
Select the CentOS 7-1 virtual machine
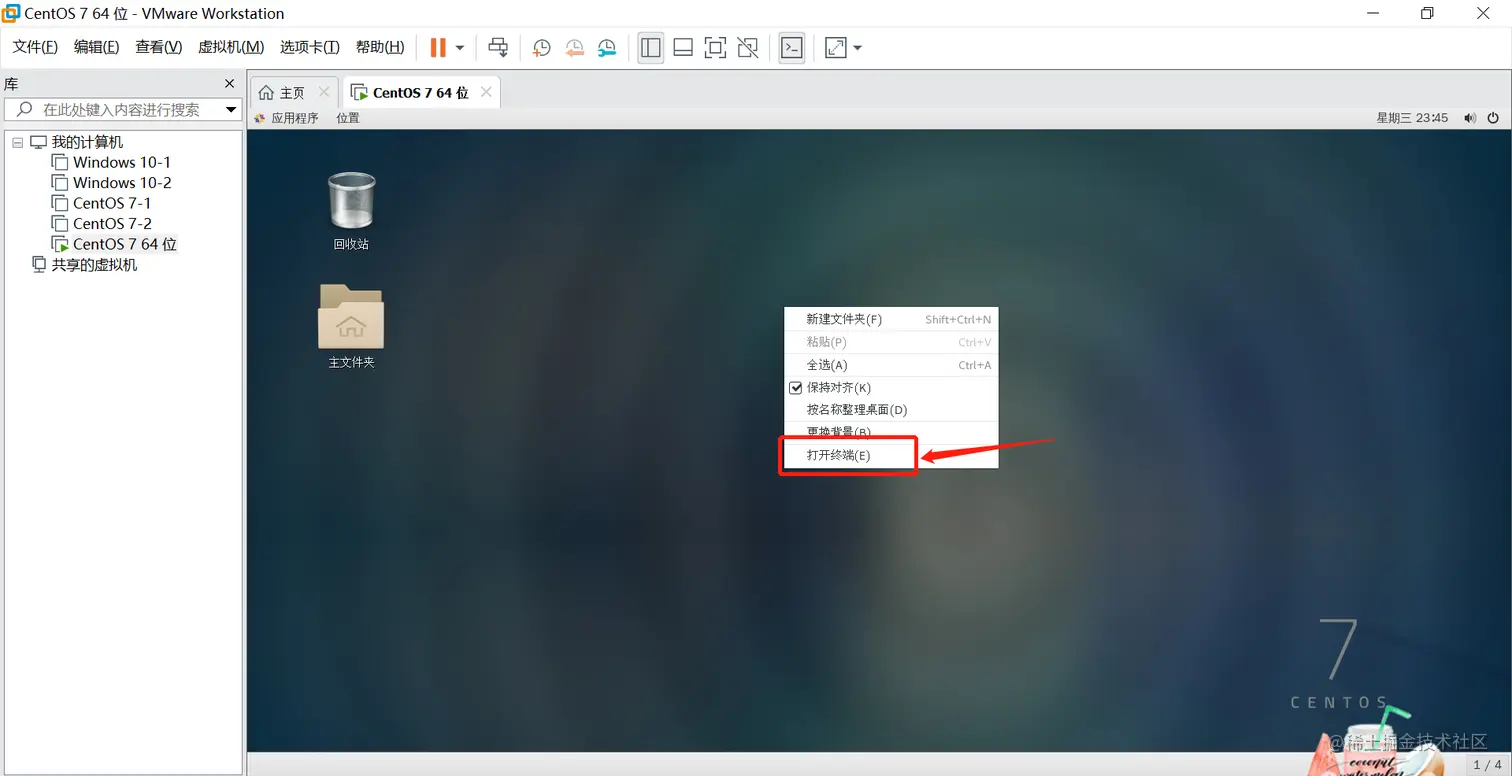[112, 203]
